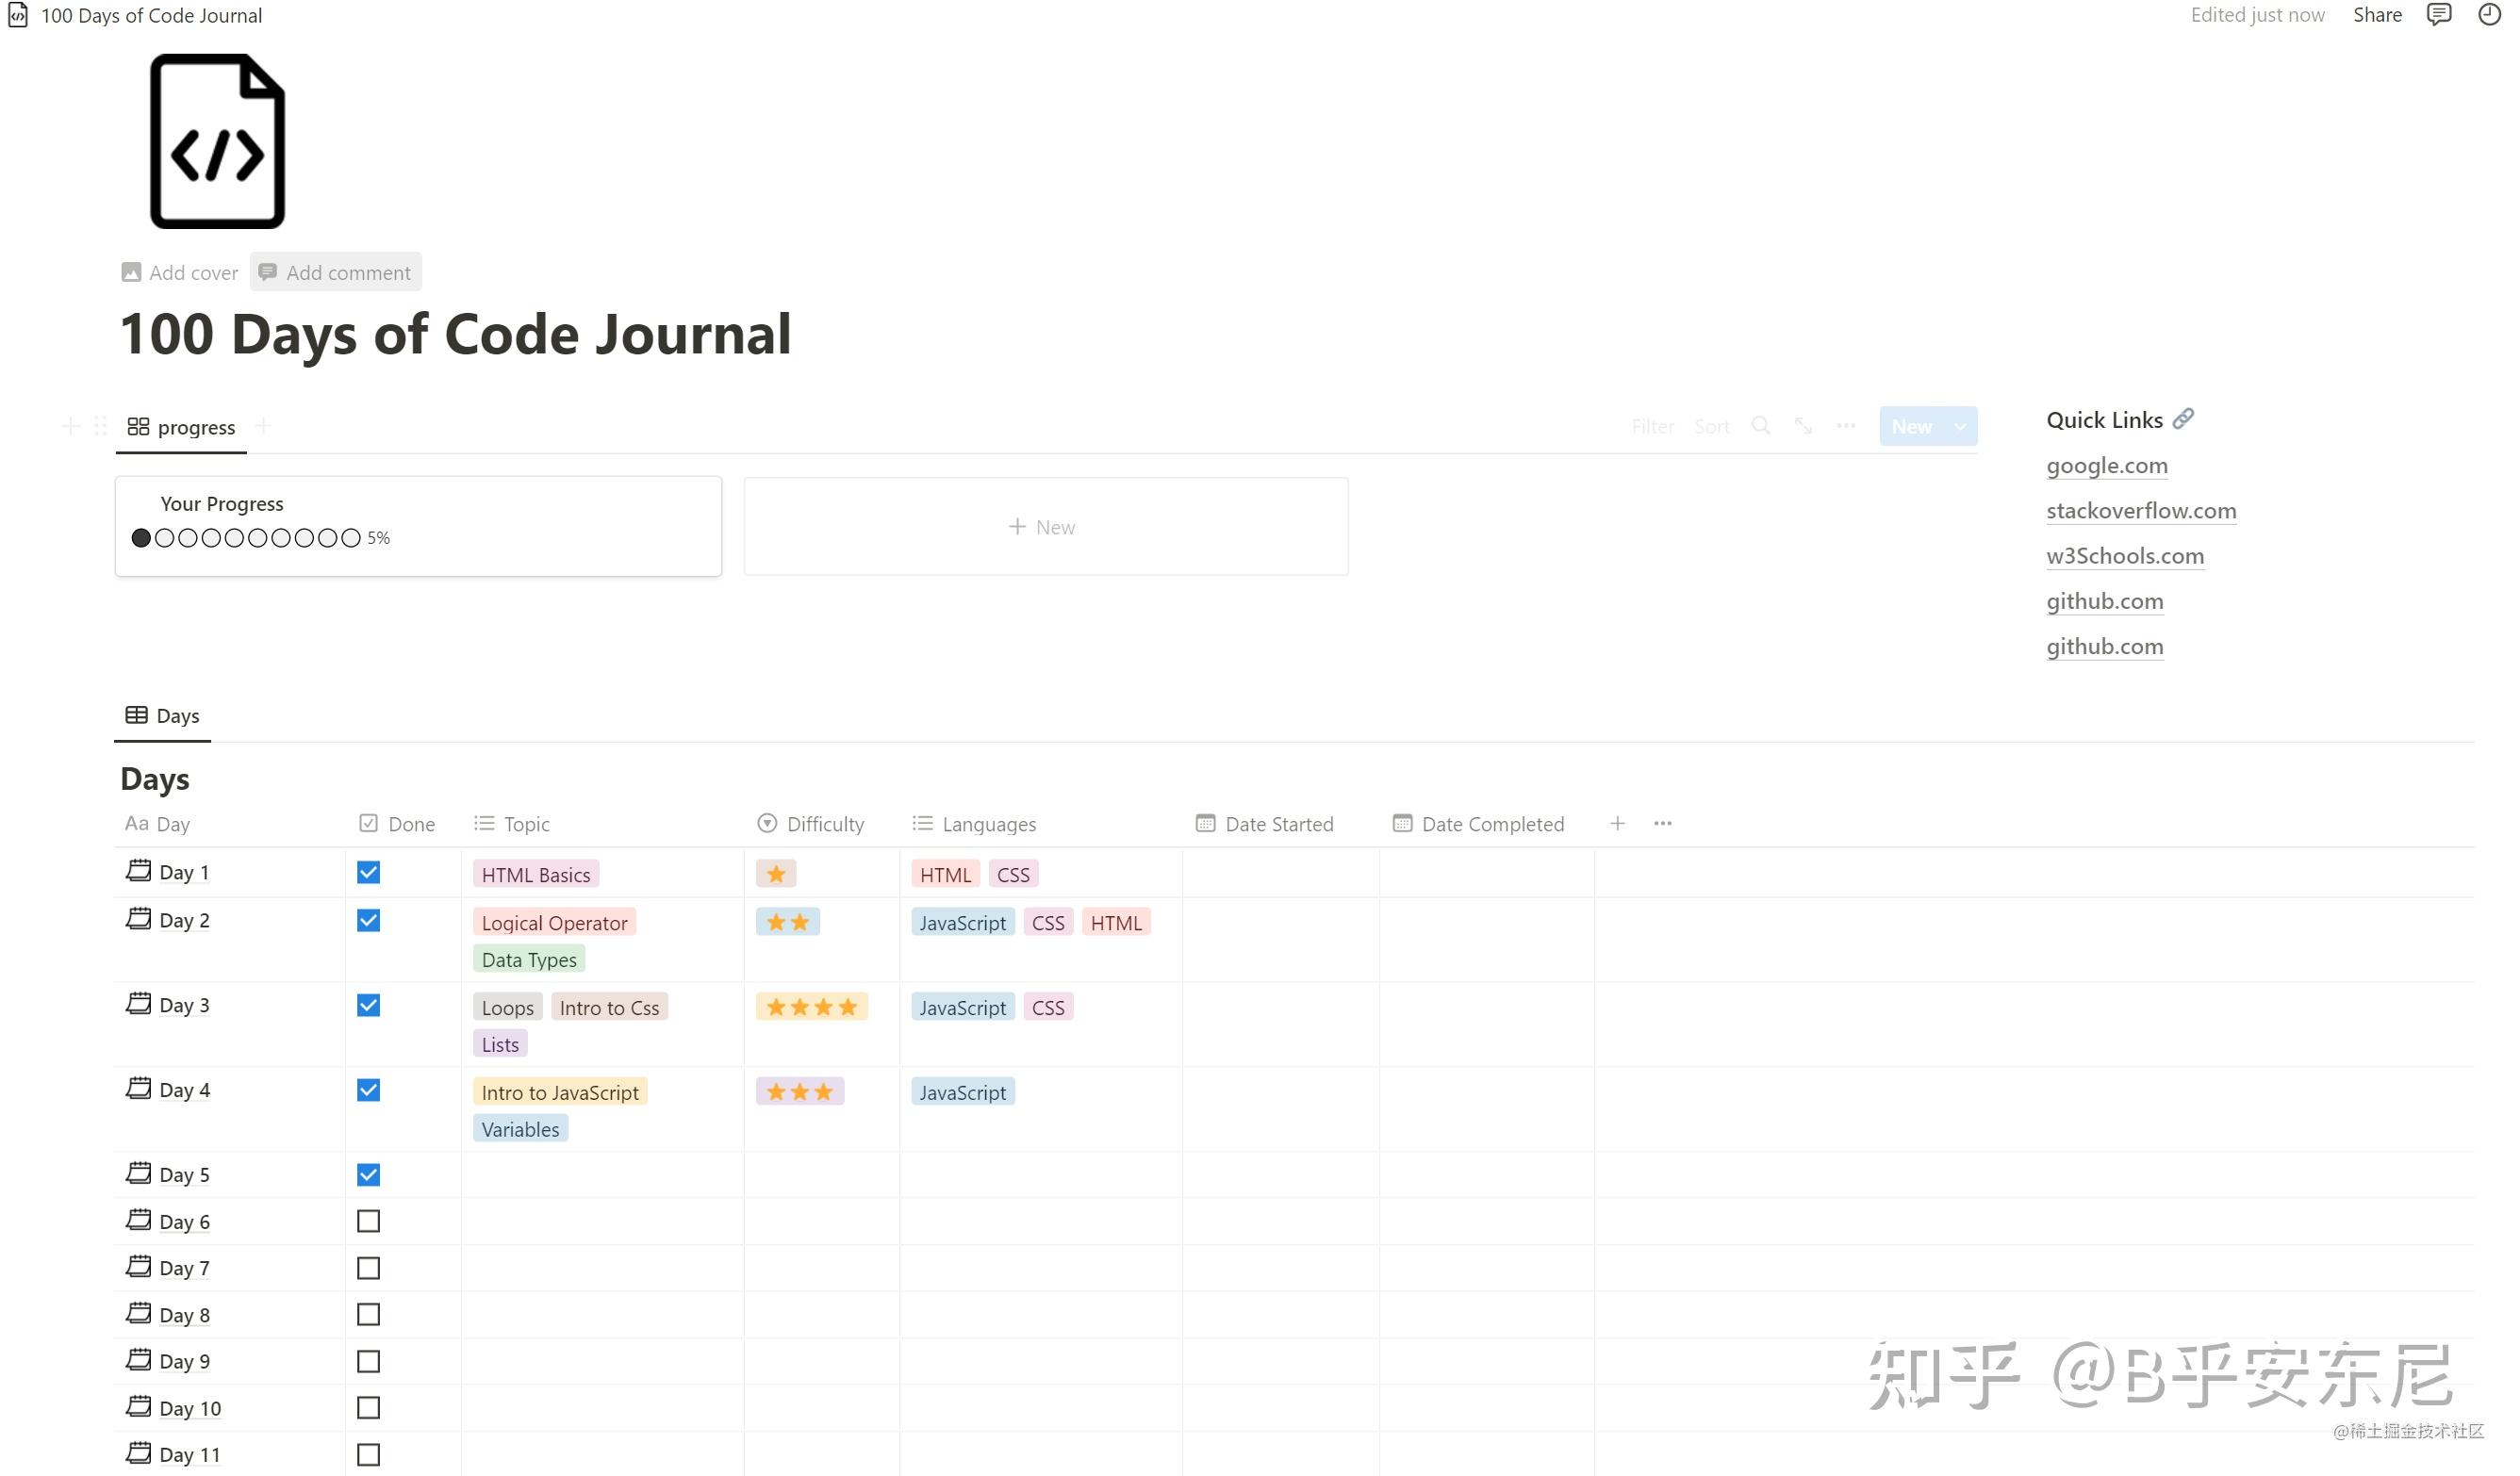Image resolution: width=2520 pixels, height=1476 pixels.
Task: Click drag handle beside progress tab
Action: coord(100,426)
